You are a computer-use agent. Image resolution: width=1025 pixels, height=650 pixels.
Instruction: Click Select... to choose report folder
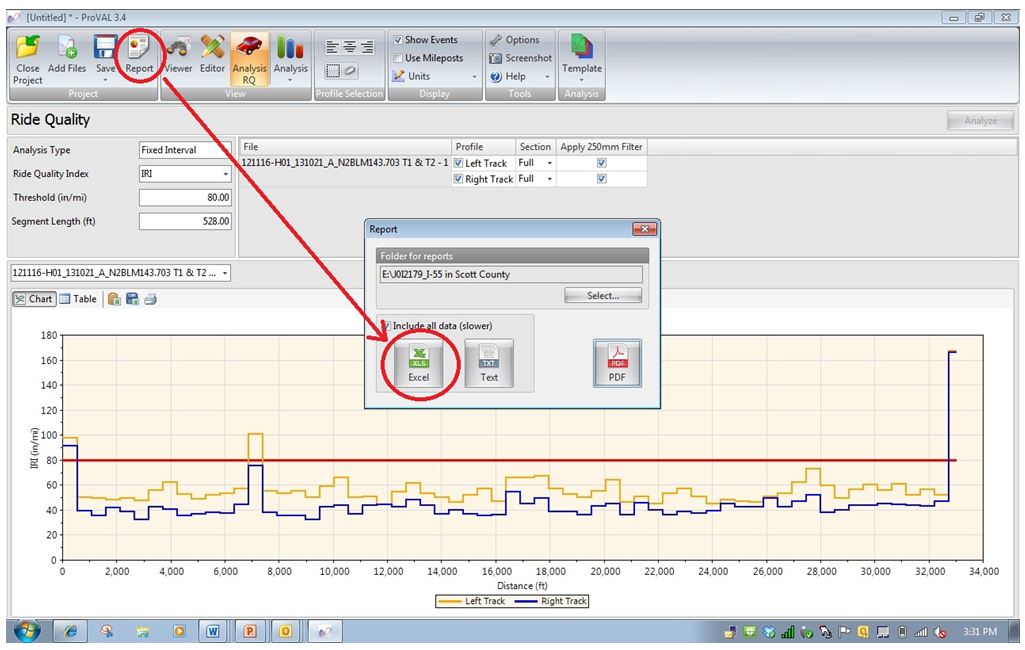coord(603,296)
